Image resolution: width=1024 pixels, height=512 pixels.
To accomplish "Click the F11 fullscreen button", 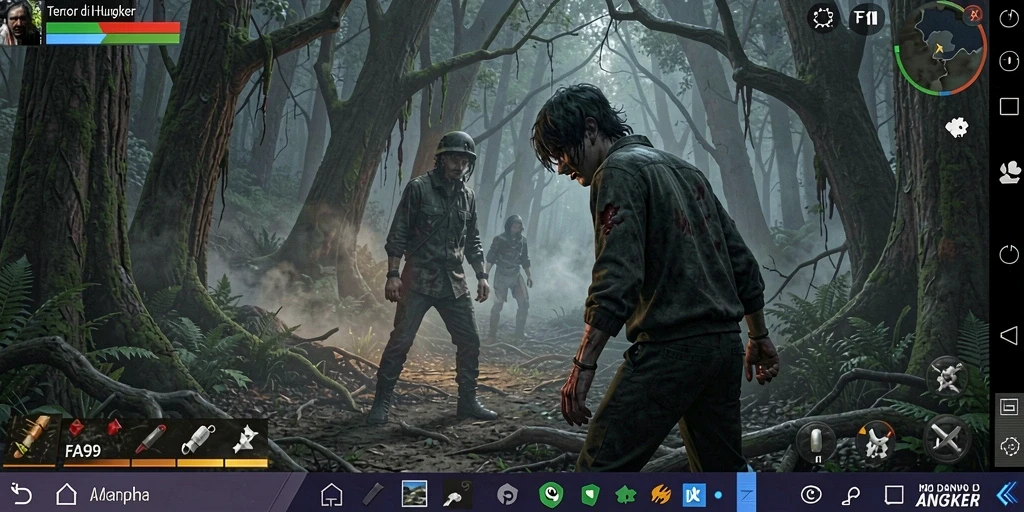I will pos(867,18).
